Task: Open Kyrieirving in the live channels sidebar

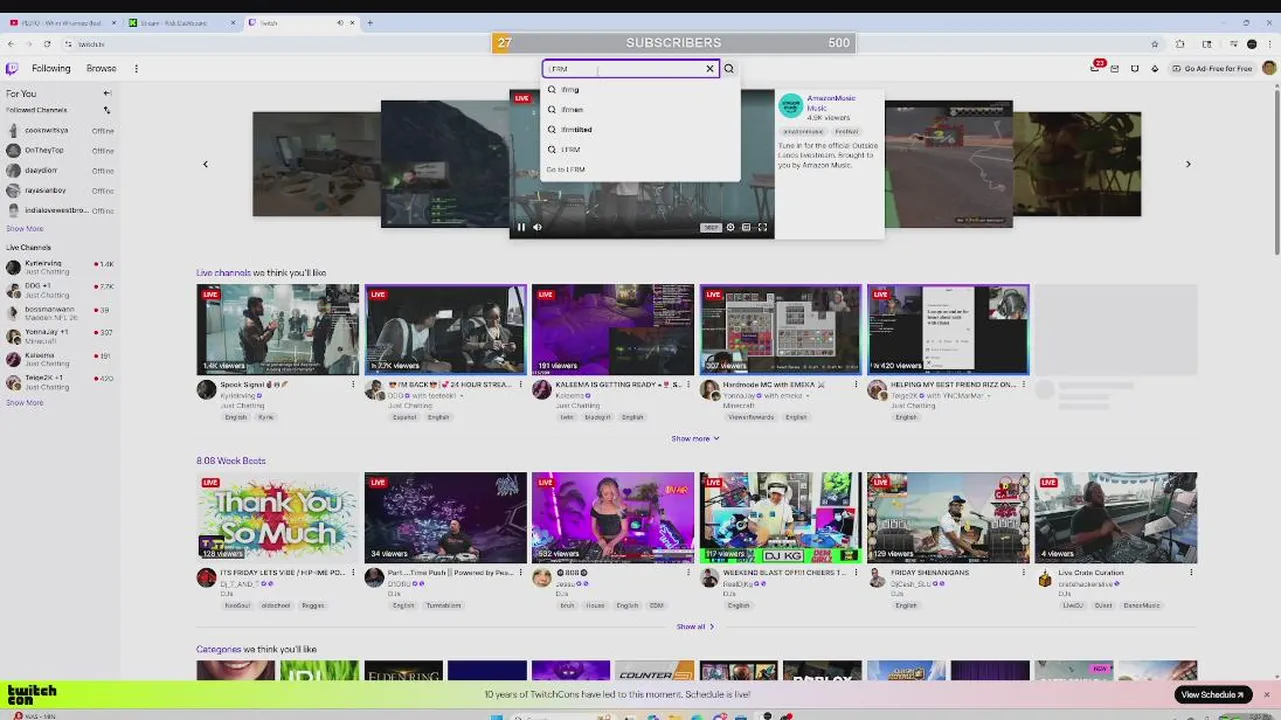Action: click(60, 267)
